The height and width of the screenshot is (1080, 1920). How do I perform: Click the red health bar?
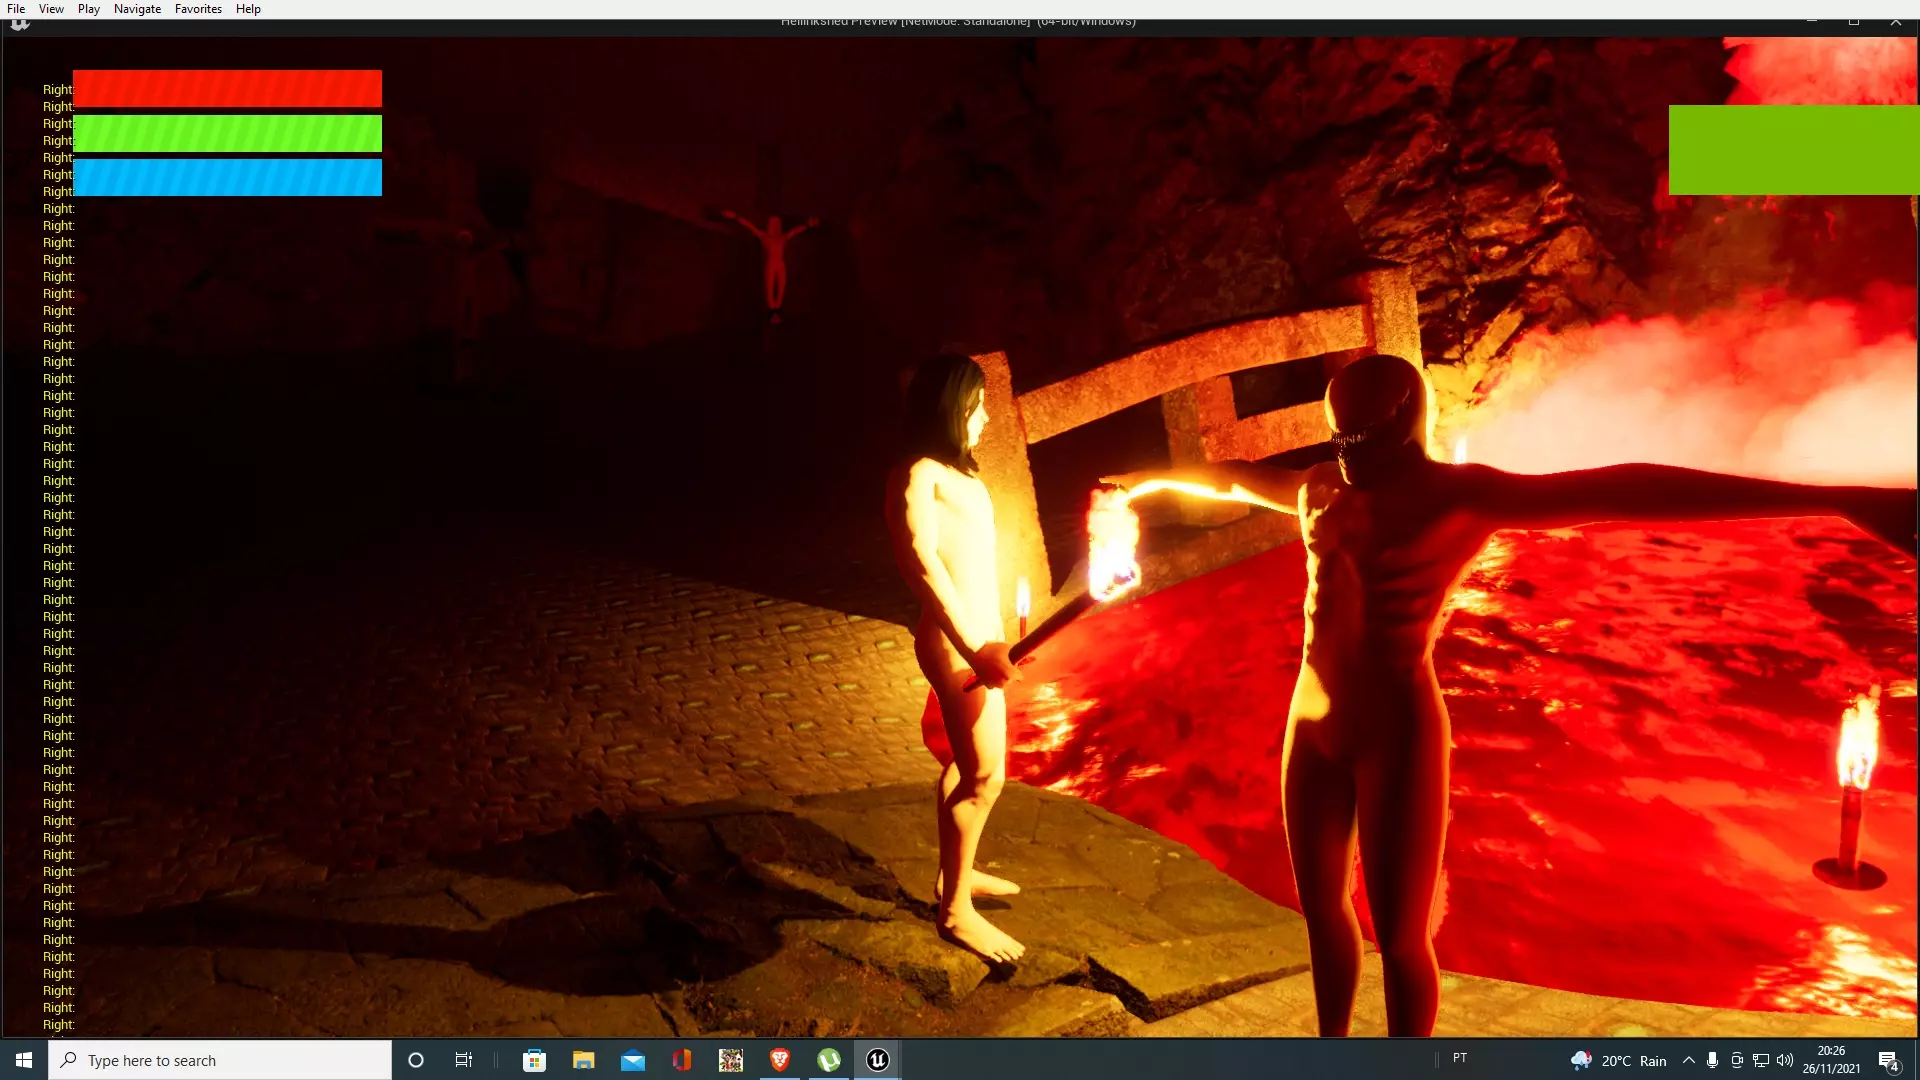[x=227, y=88]
